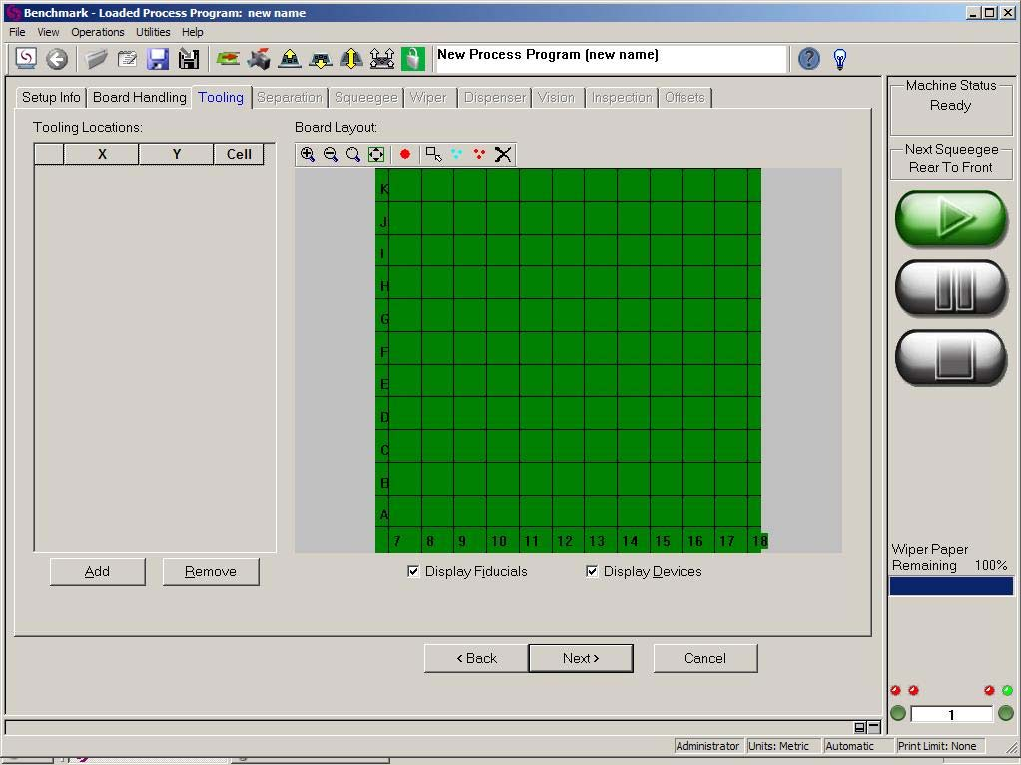This screenshot has width=1021, height=765.
Task: Open the Operations menu
Action: click(x=98, y=32)
